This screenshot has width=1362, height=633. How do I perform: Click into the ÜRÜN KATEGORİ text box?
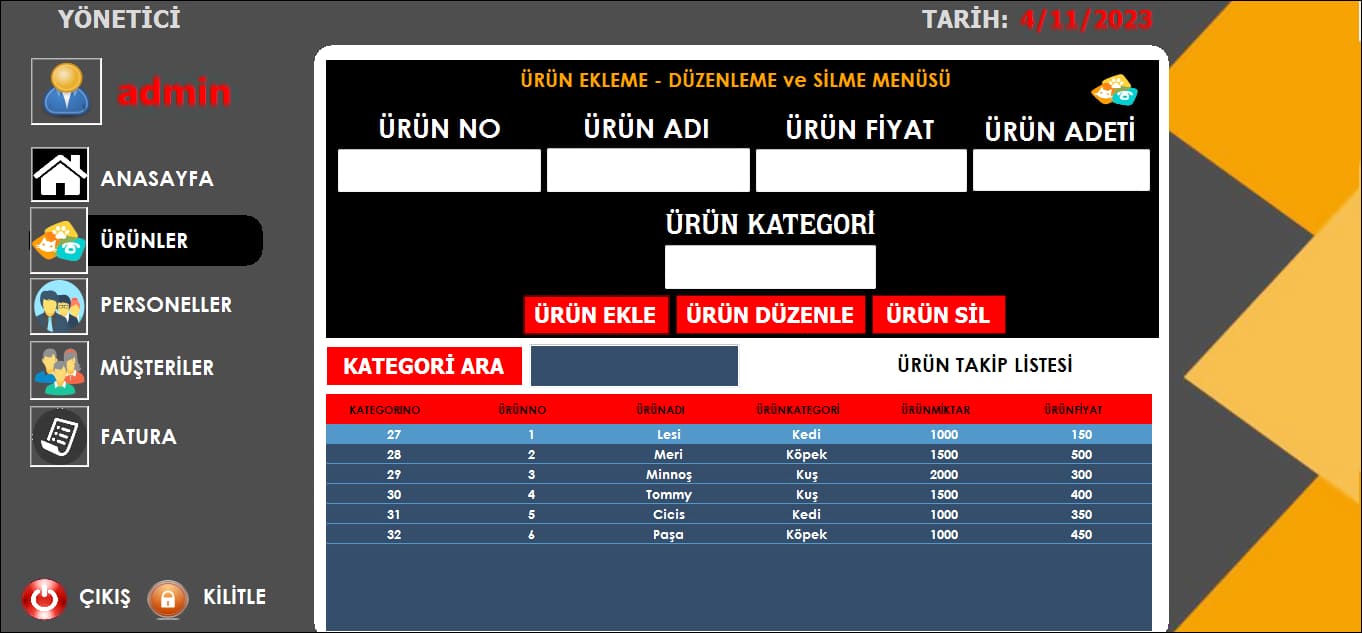770,267
